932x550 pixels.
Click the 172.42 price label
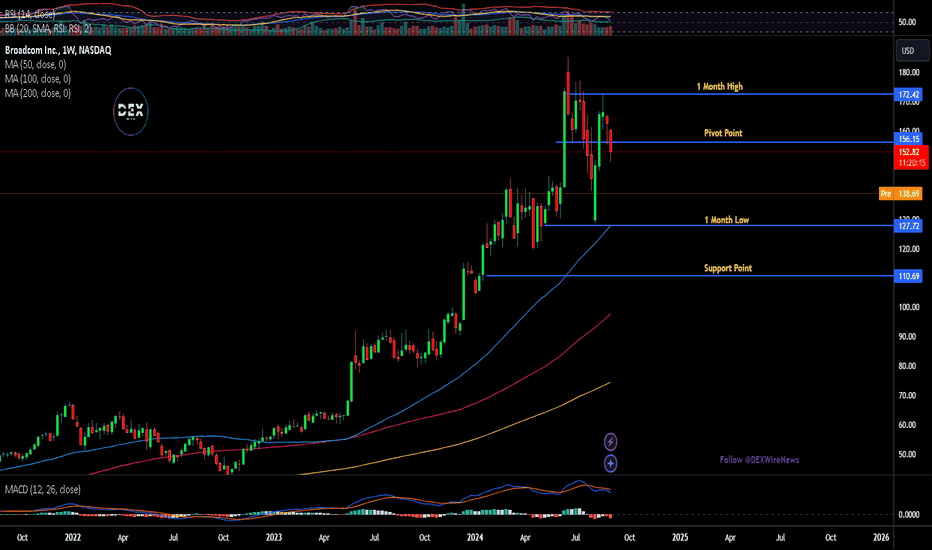point(908,95)
